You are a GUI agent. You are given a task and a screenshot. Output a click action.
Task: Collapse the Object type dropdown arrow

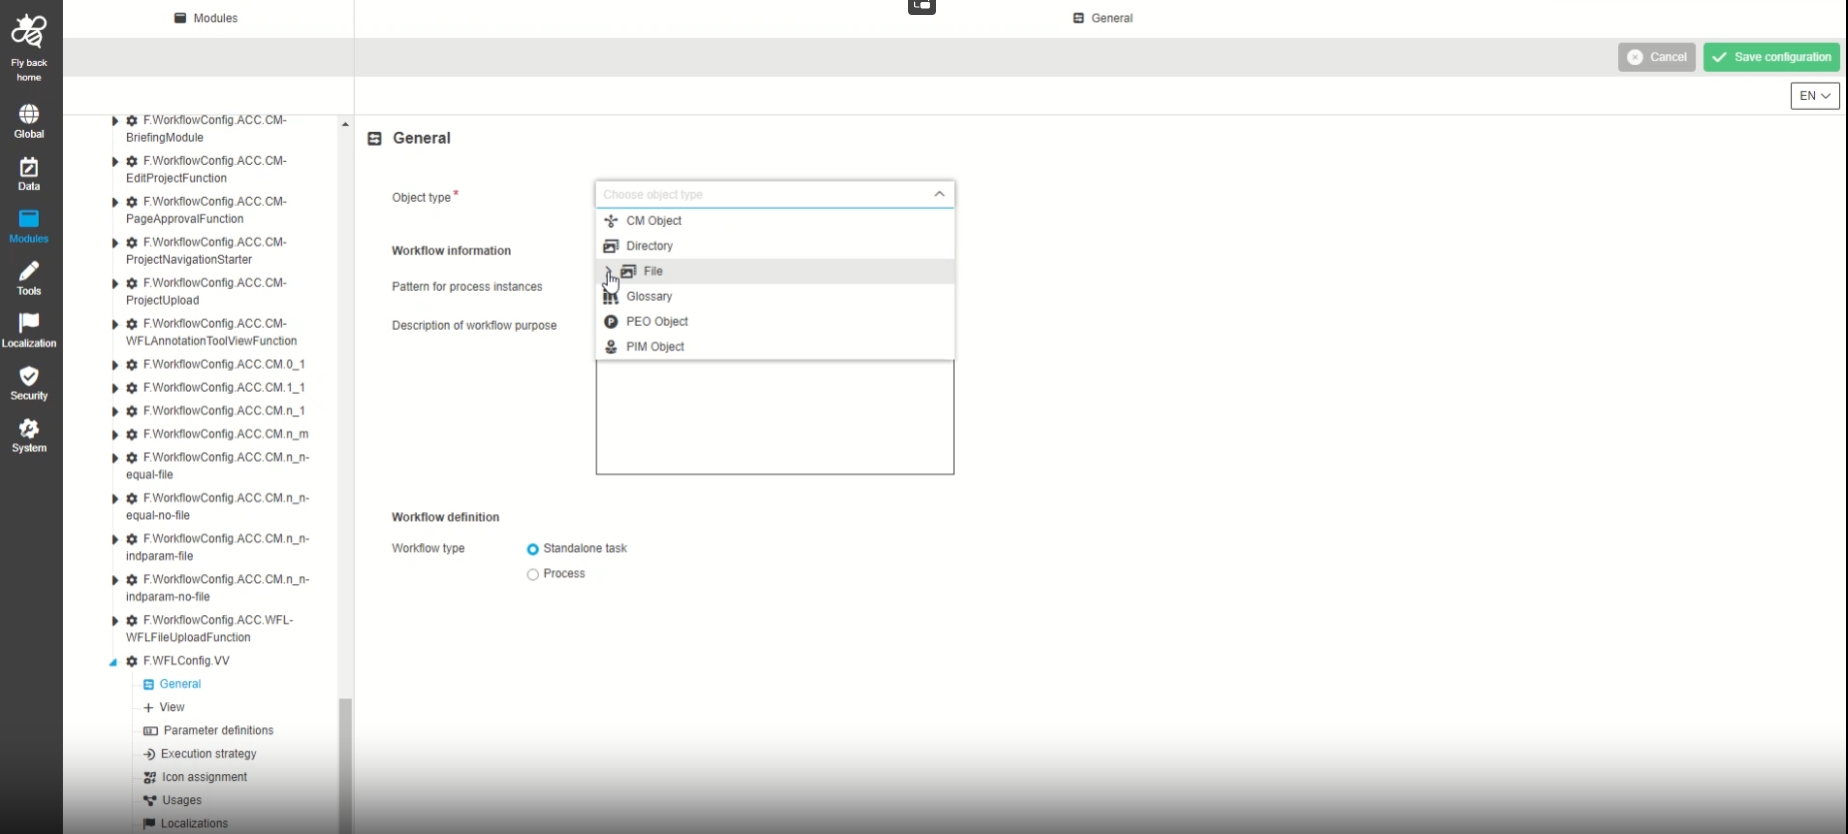pos(939,194)
